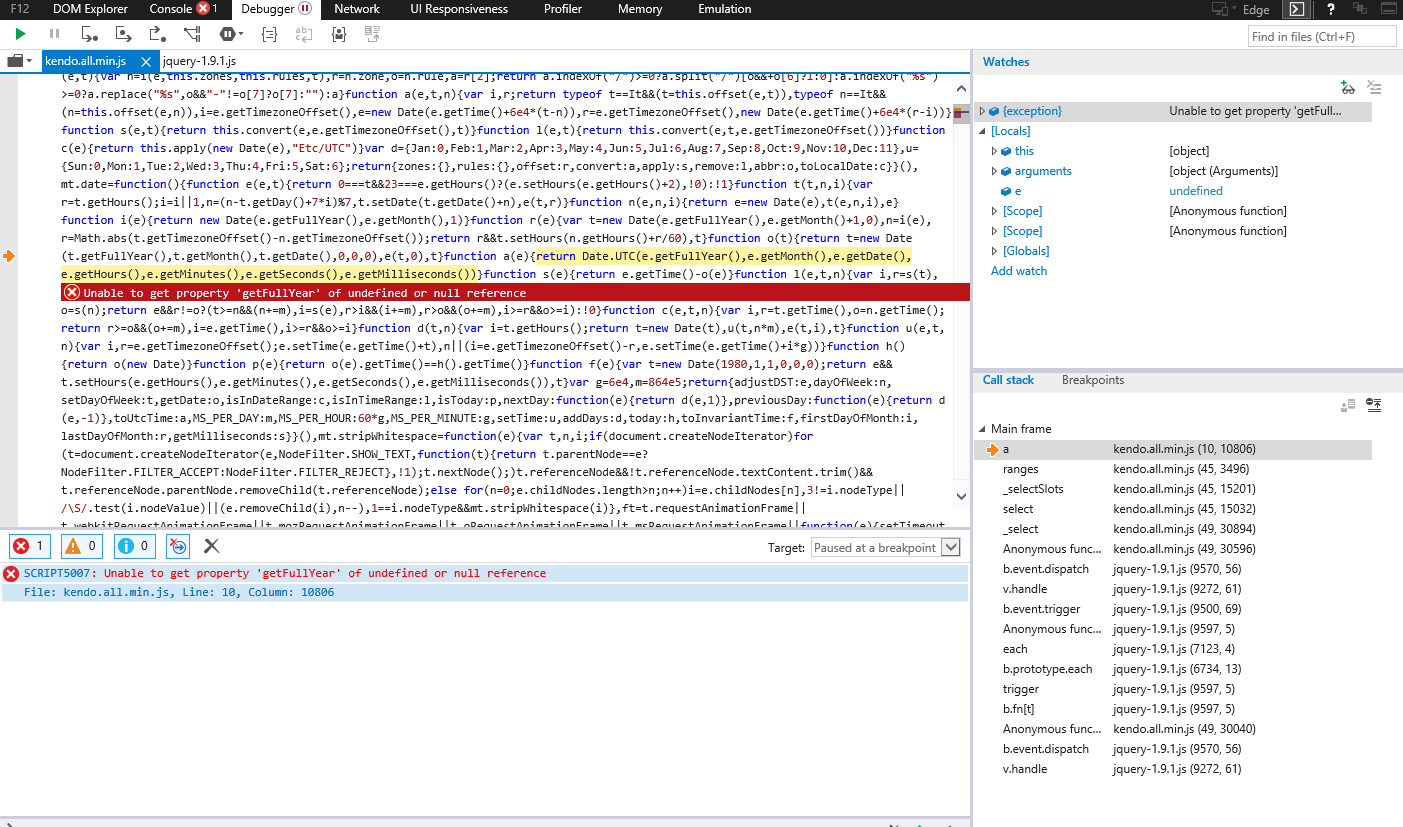The width and height of the screenshot is (1403, 827).
Task: Toggle the console drawer button in header
Action: coord(1297,10)
